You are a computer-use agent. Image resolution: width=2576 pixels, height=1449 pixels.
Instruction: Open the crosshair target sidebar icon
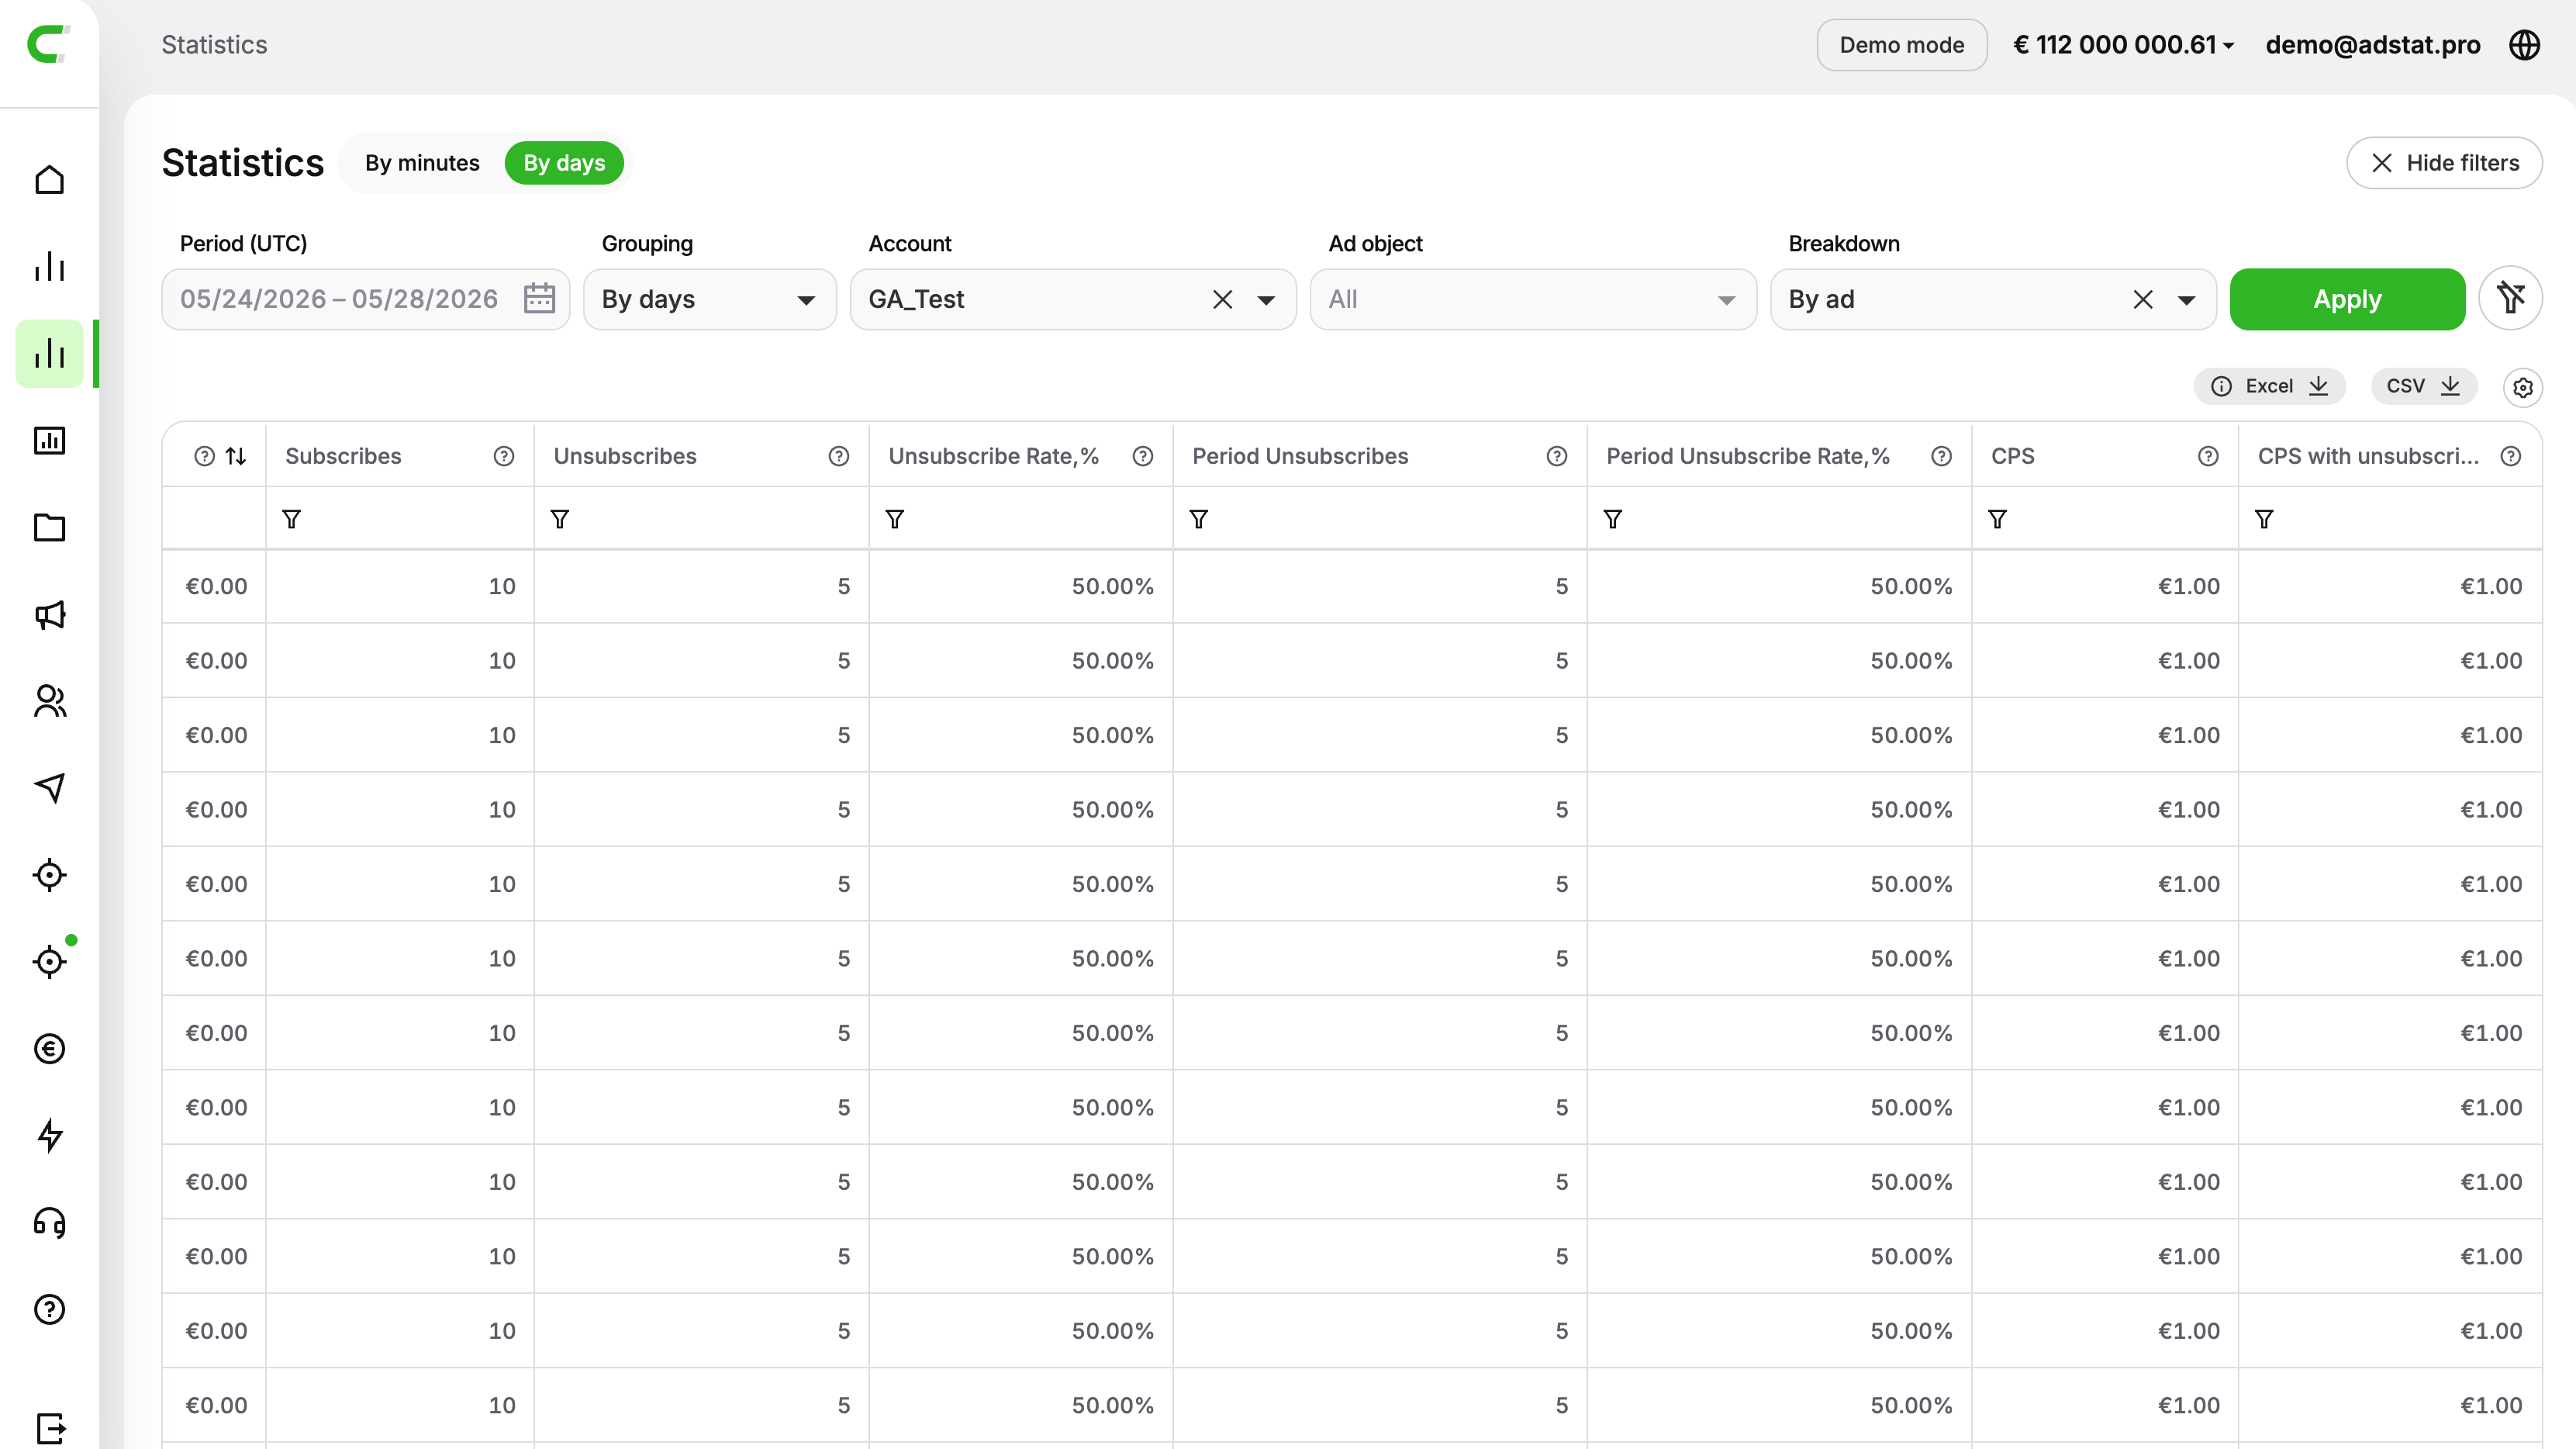pos(49,875)
